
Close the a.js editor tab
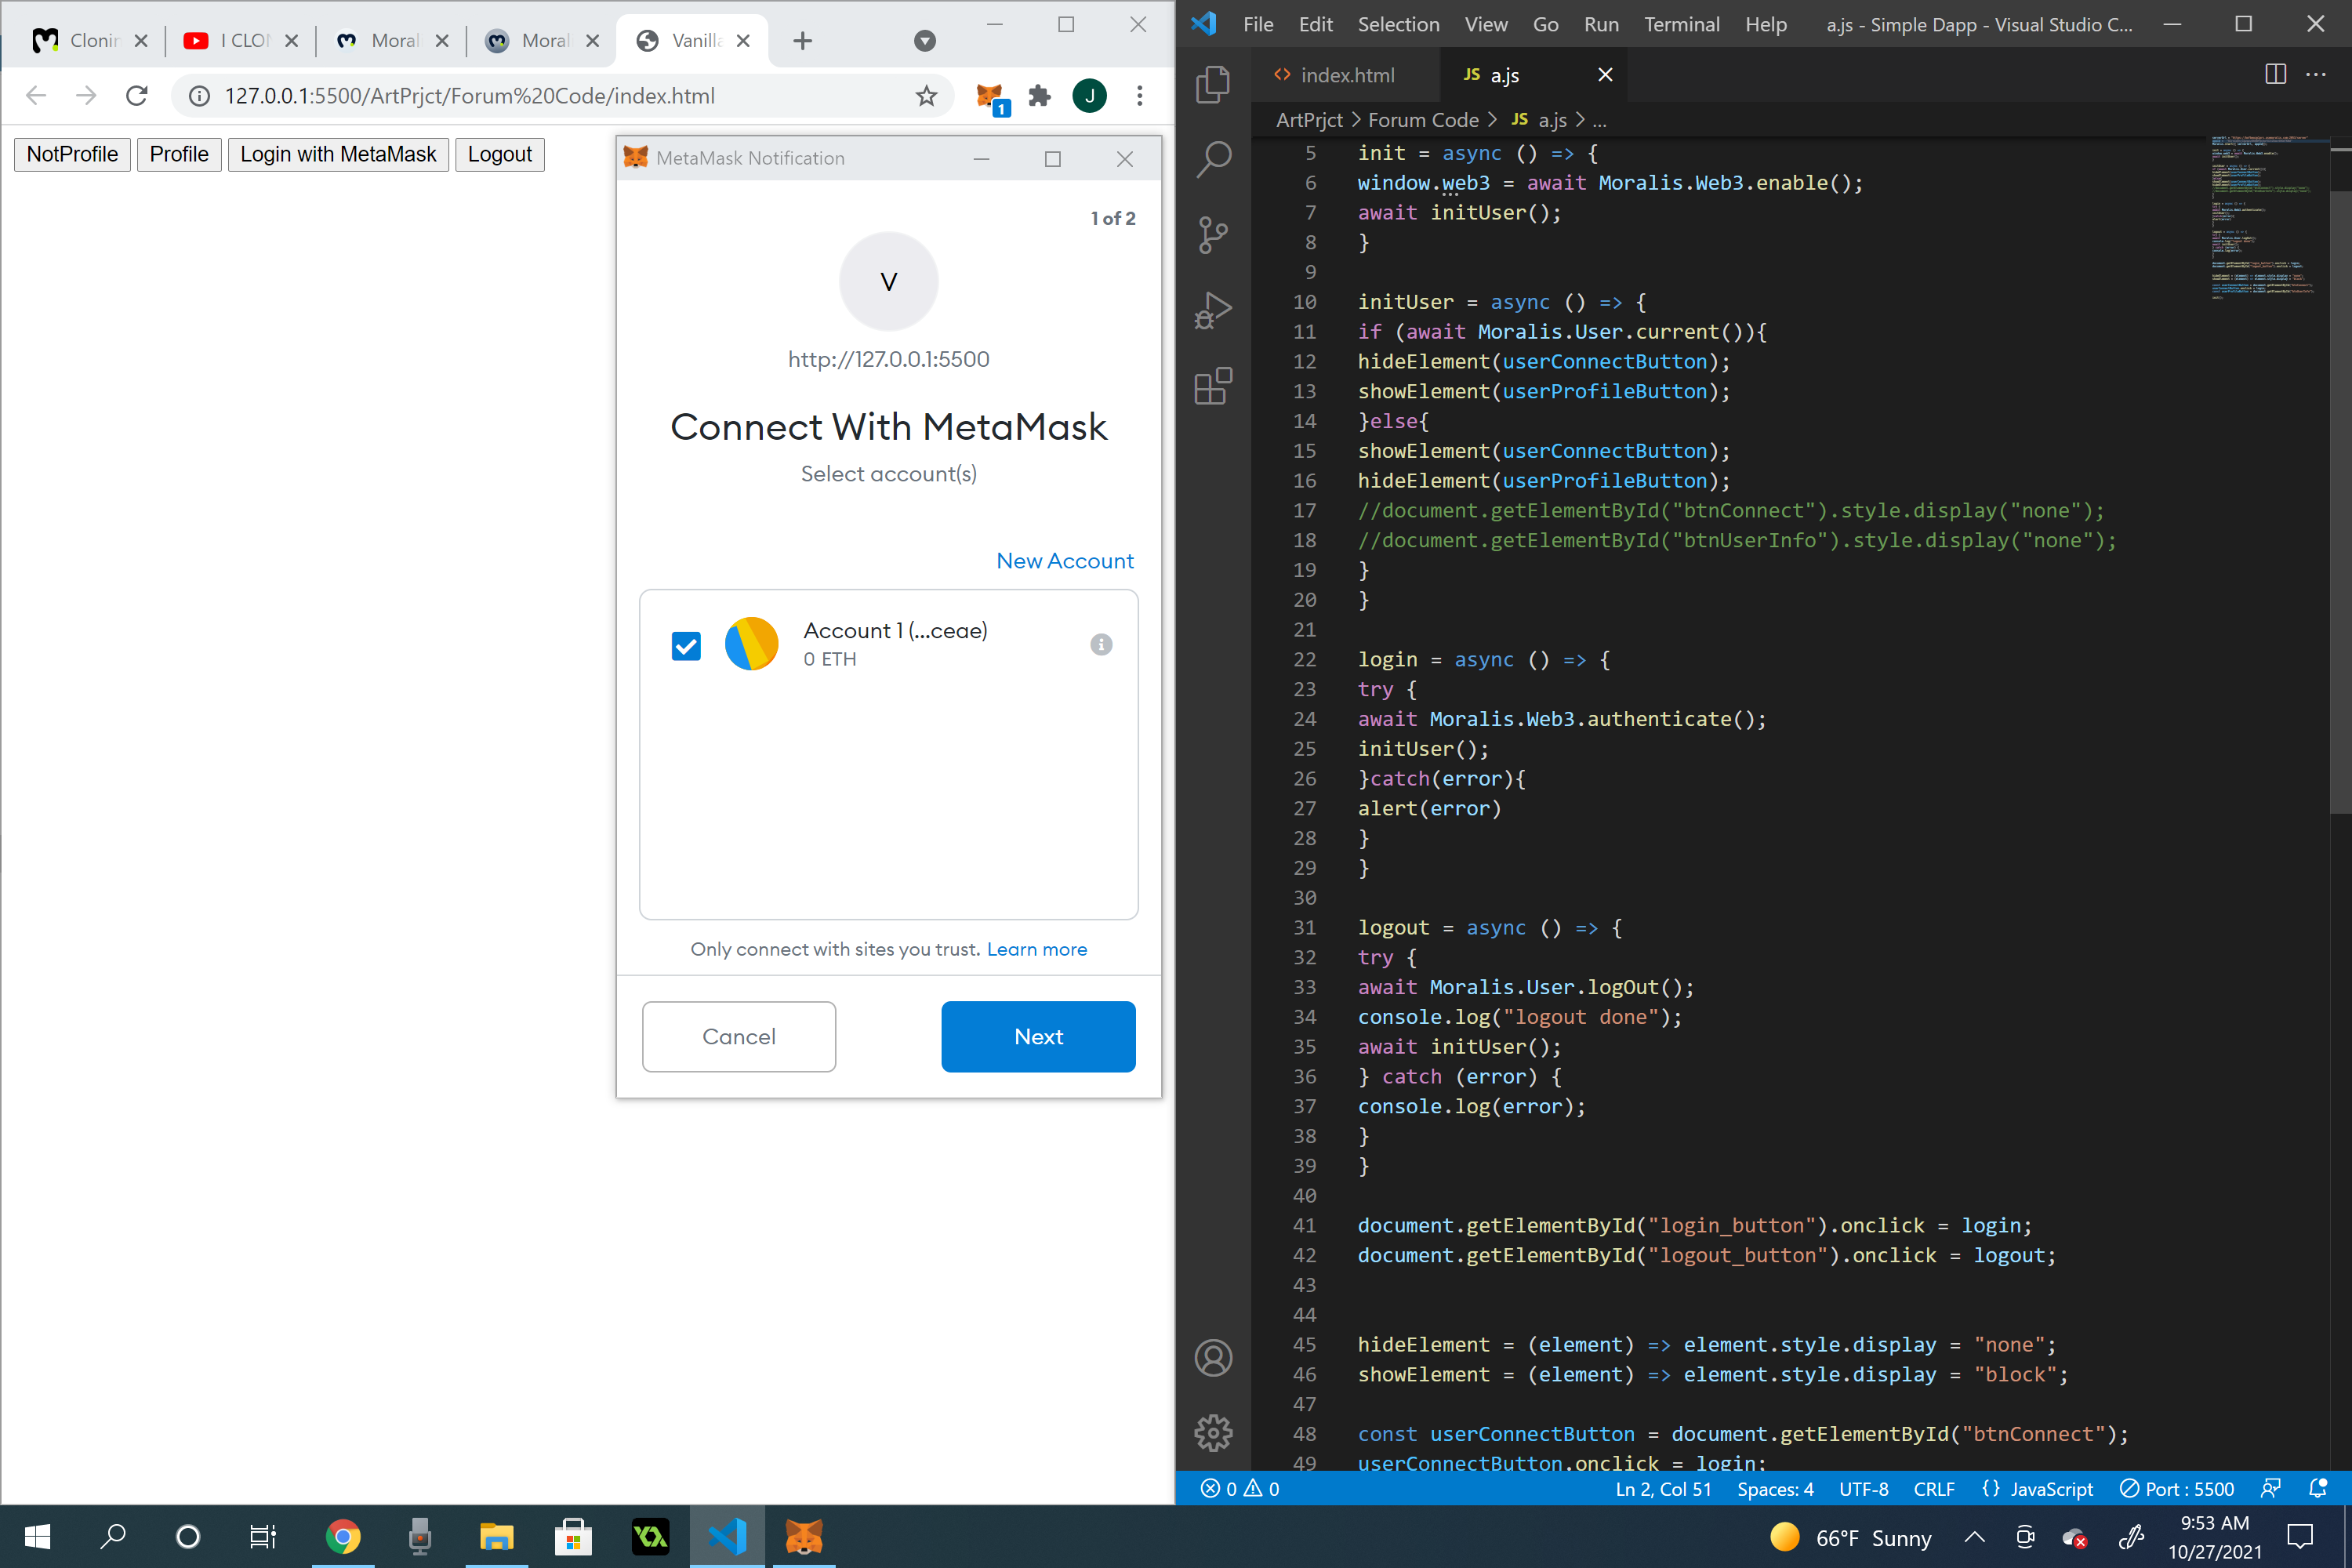(1605, 75)
